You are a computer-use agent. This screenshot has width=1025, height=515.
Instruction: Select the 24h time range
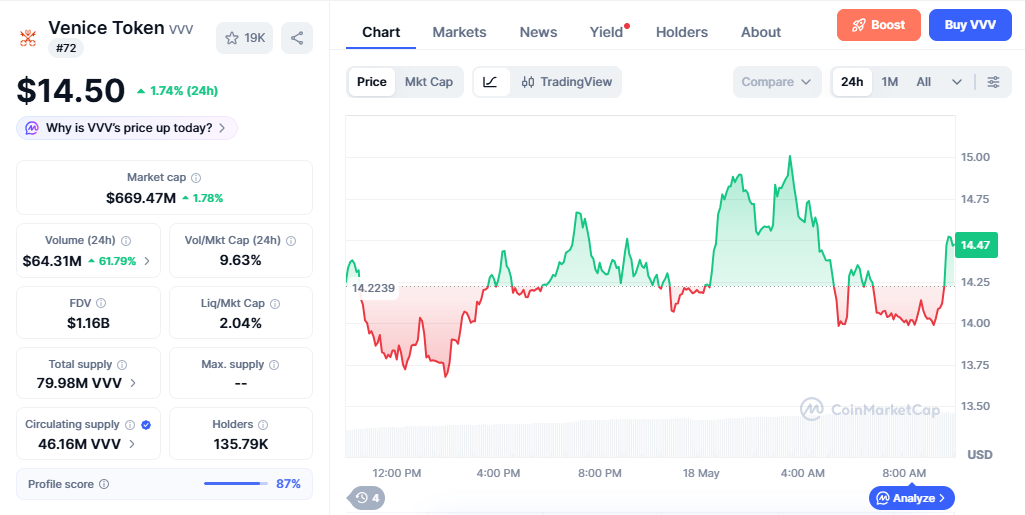(852, 82)
